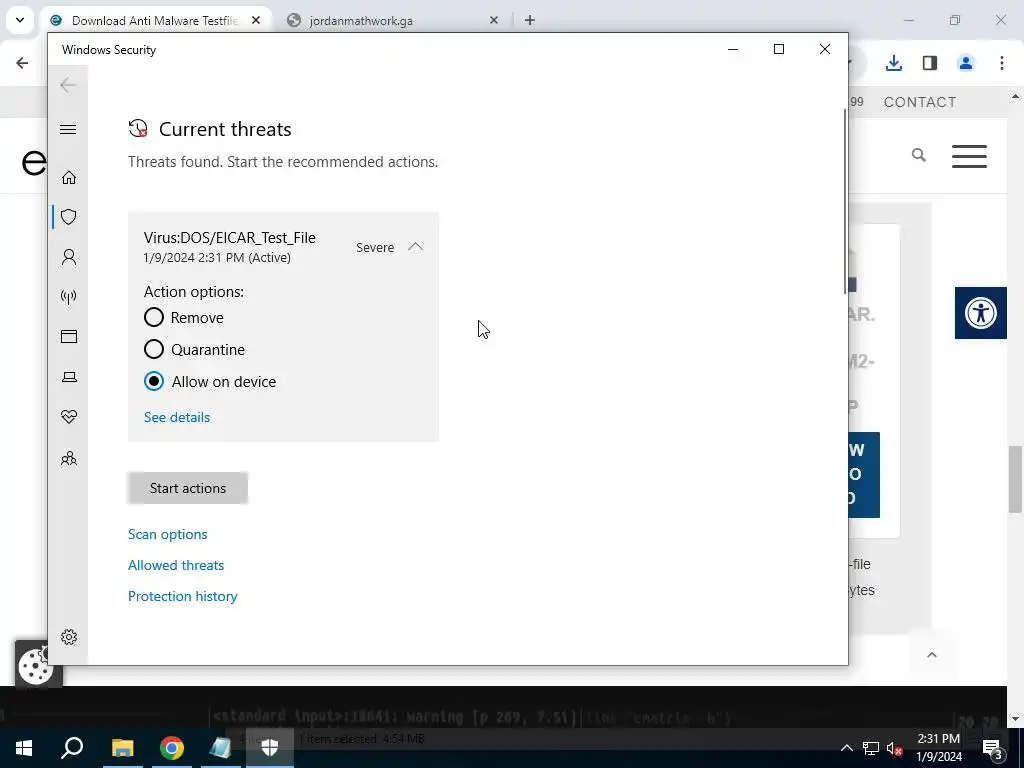
Task: Open Account protection person icon
Action: point(69,257)
